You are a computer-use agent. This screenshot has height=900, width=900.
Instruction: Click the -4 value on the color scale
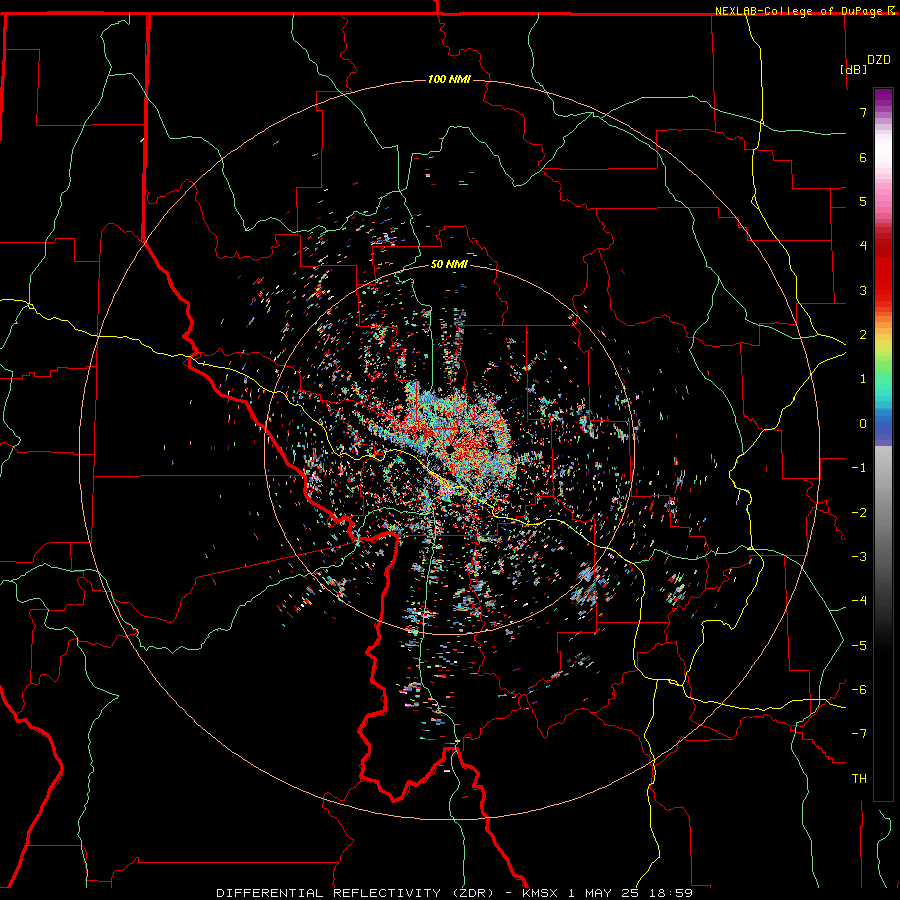pos(859,600)
